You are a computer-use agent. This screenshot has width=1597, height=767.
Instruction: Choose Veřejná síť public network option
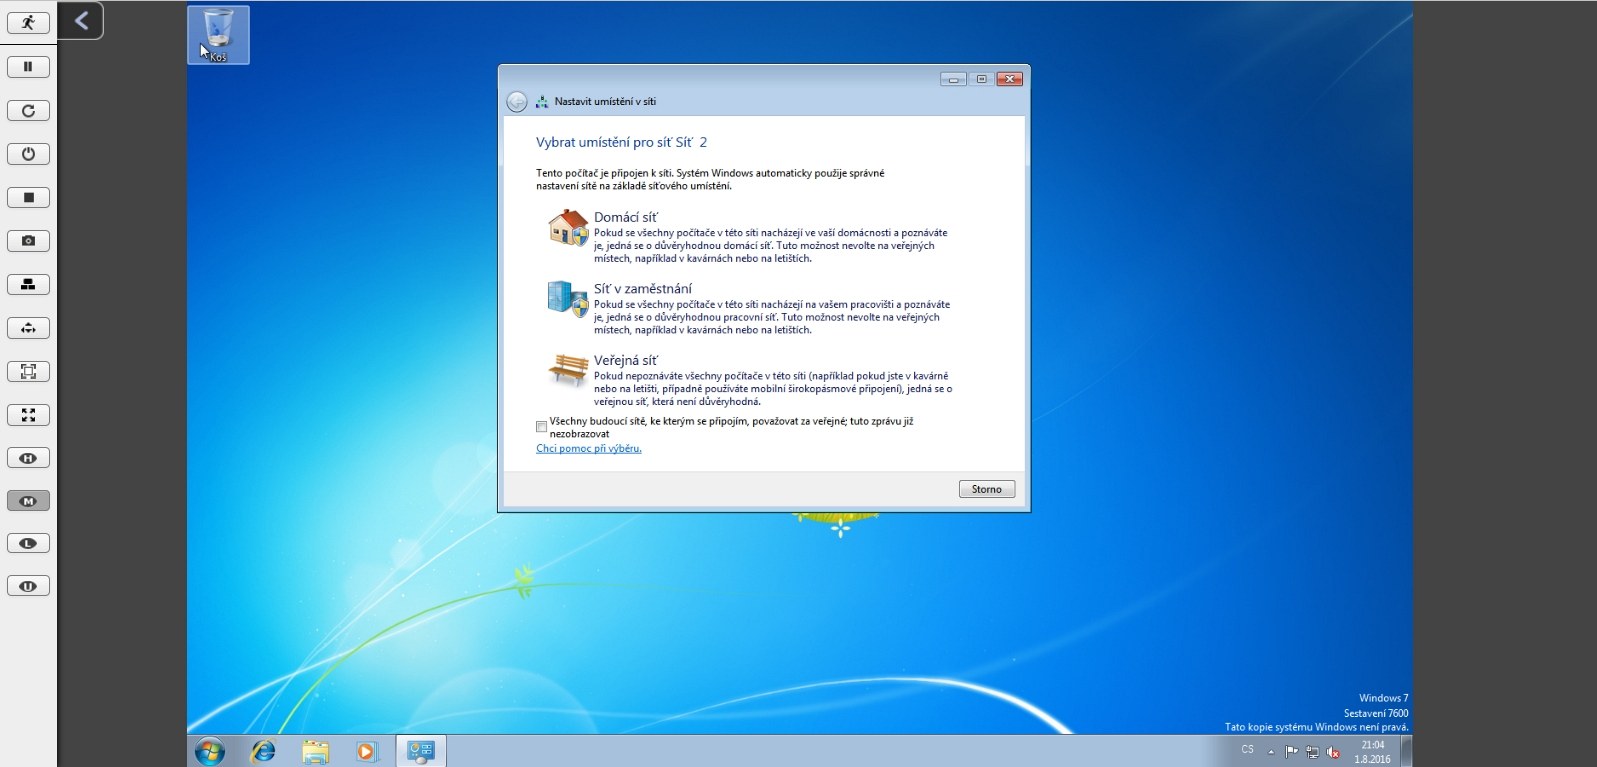pyautogui.click(x=625, y=361)
